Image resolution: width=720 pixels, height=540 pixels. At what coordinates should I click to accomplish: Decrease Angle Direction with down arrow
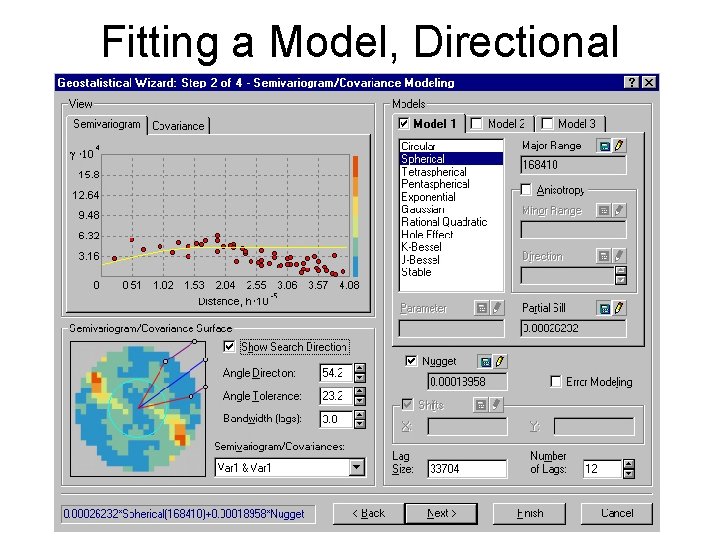click(x=360, y=377)
